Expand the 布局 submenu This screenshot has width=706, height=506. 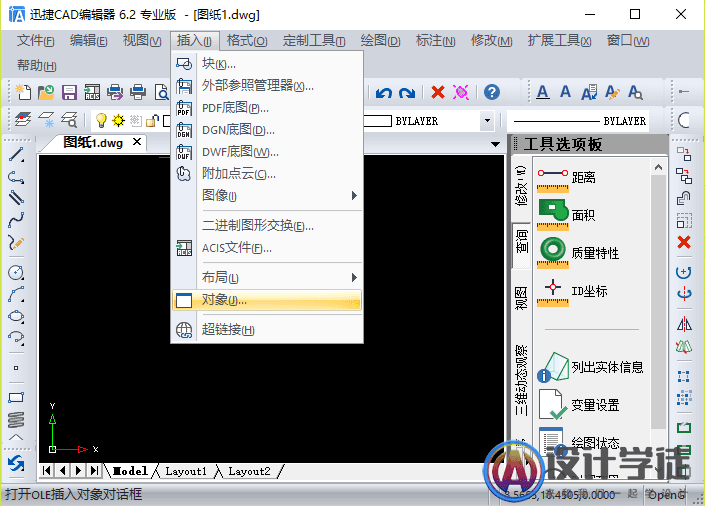[267, 277]
